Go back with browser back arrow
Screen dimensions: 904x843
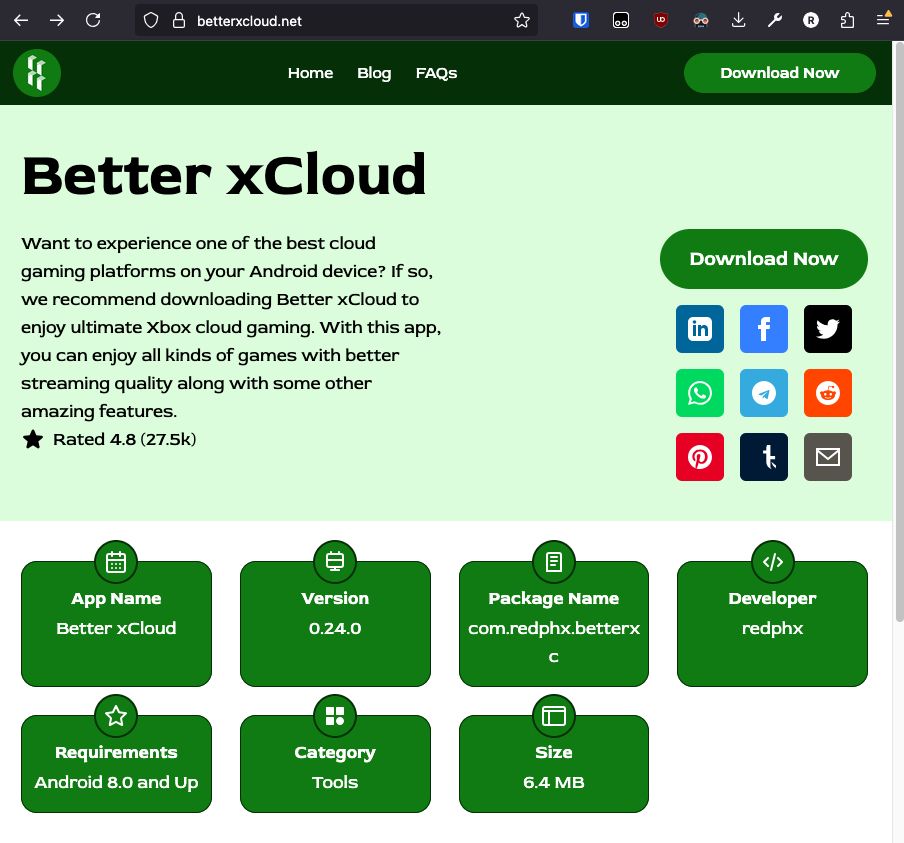point(21,21)
